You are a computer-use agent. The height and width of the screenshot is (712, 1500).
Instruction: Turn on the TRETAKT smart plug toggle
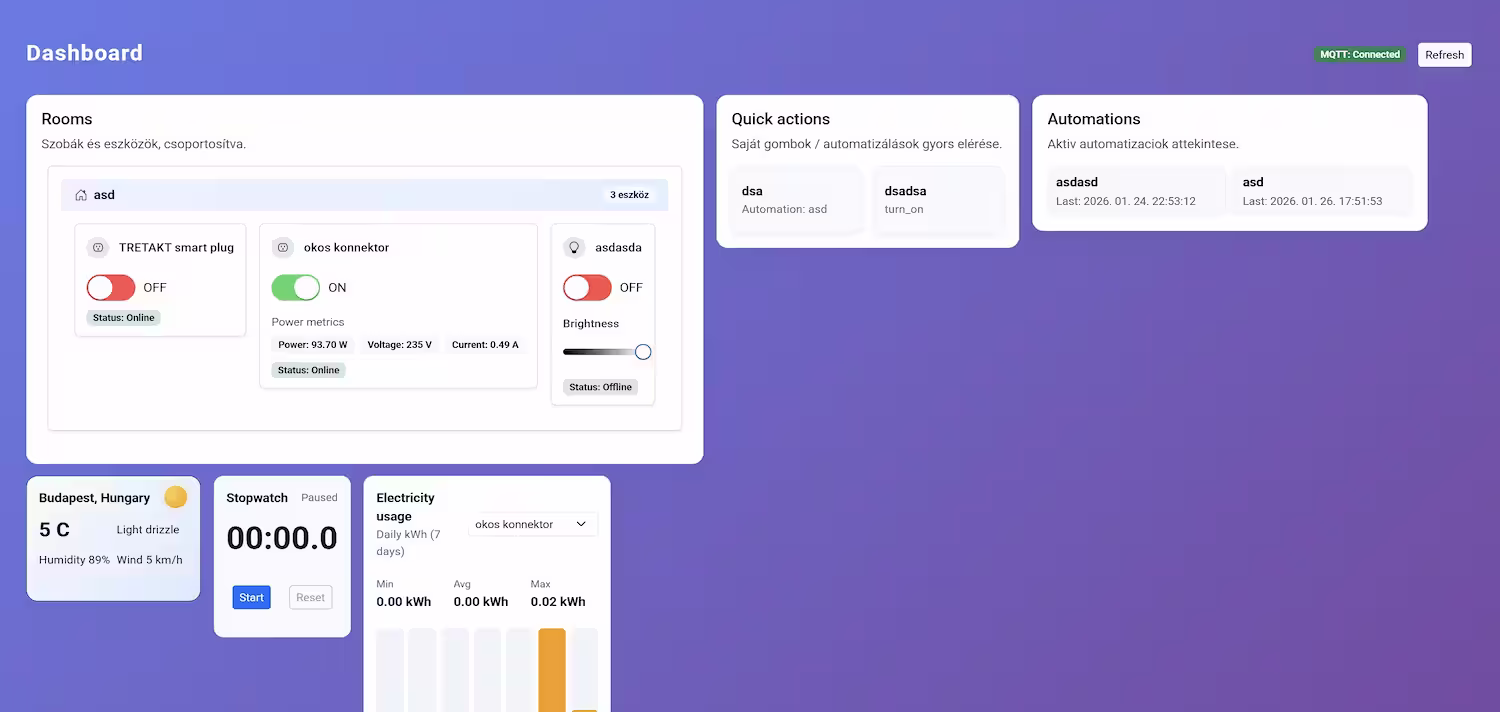tap(110, 287)
